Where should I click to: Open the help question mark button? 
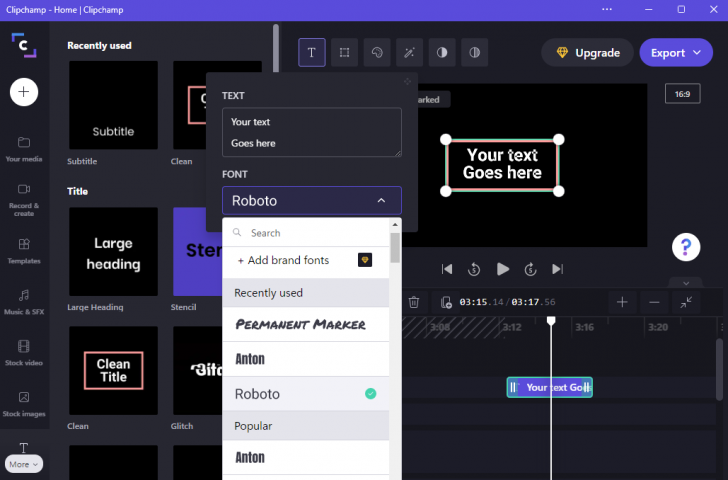click(x=686, y=247)
